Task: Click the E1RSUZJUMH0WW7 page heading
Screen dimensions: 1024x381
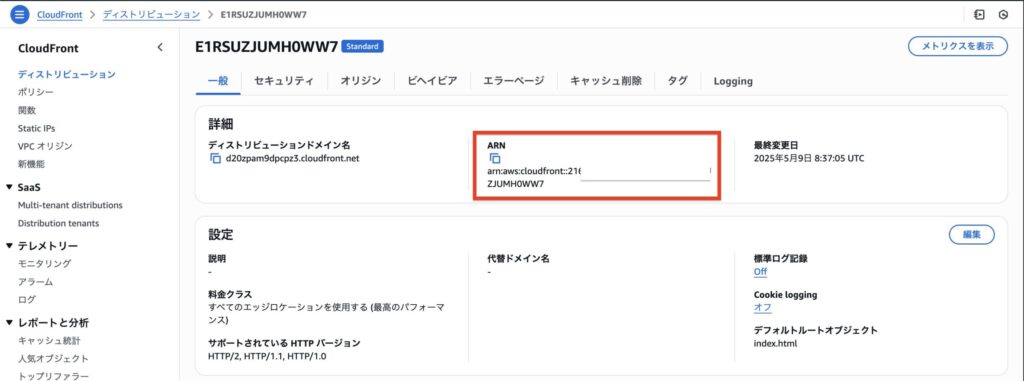Action: [266, 46]
